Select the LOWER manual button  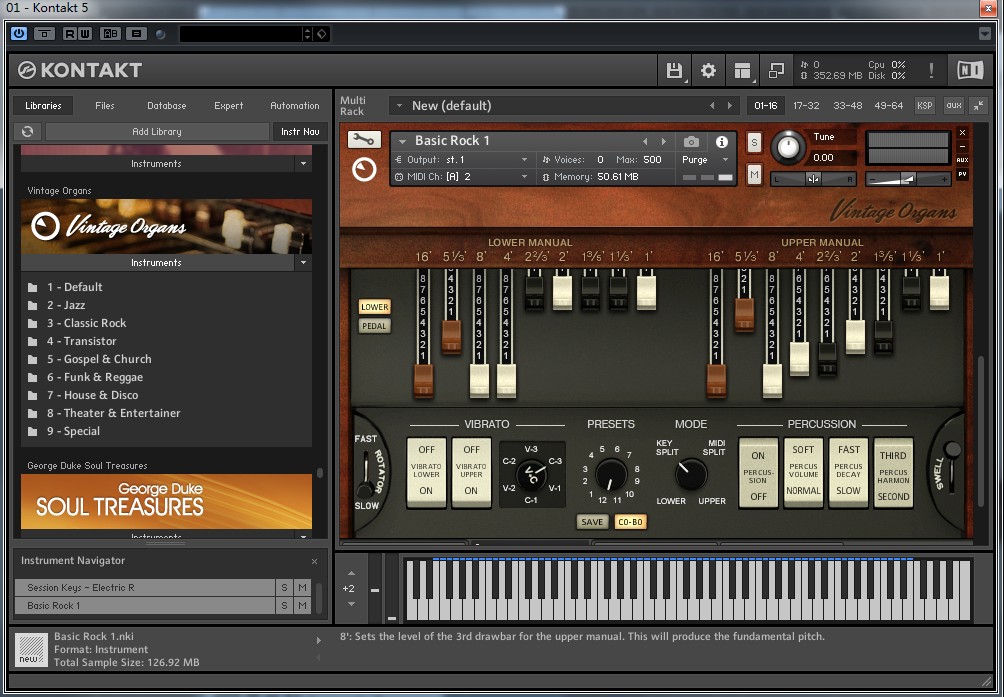(x=375, y=307)
